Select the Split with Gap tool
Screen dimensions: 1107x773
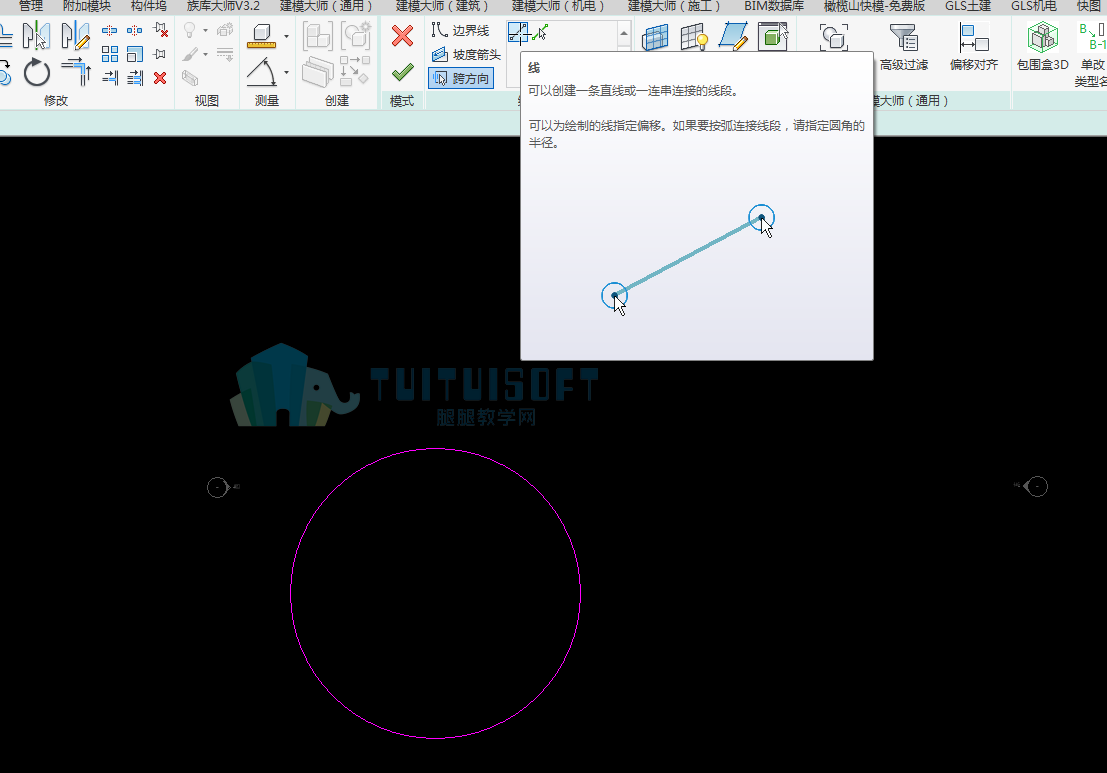coord(134,30)
